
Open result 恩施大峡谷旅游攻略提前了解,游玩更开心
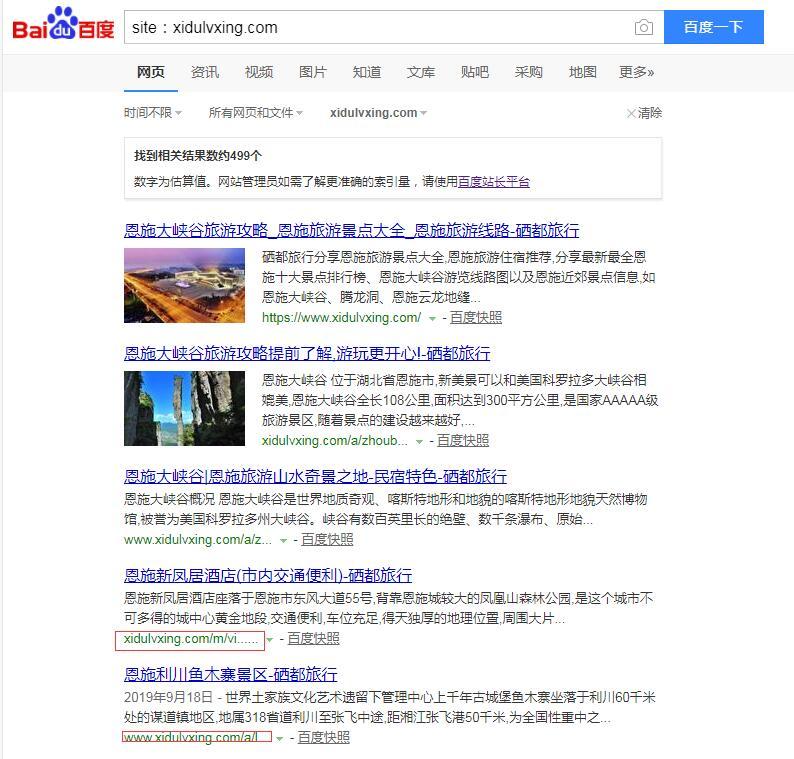pyautogui.click(x=307, y=353)
